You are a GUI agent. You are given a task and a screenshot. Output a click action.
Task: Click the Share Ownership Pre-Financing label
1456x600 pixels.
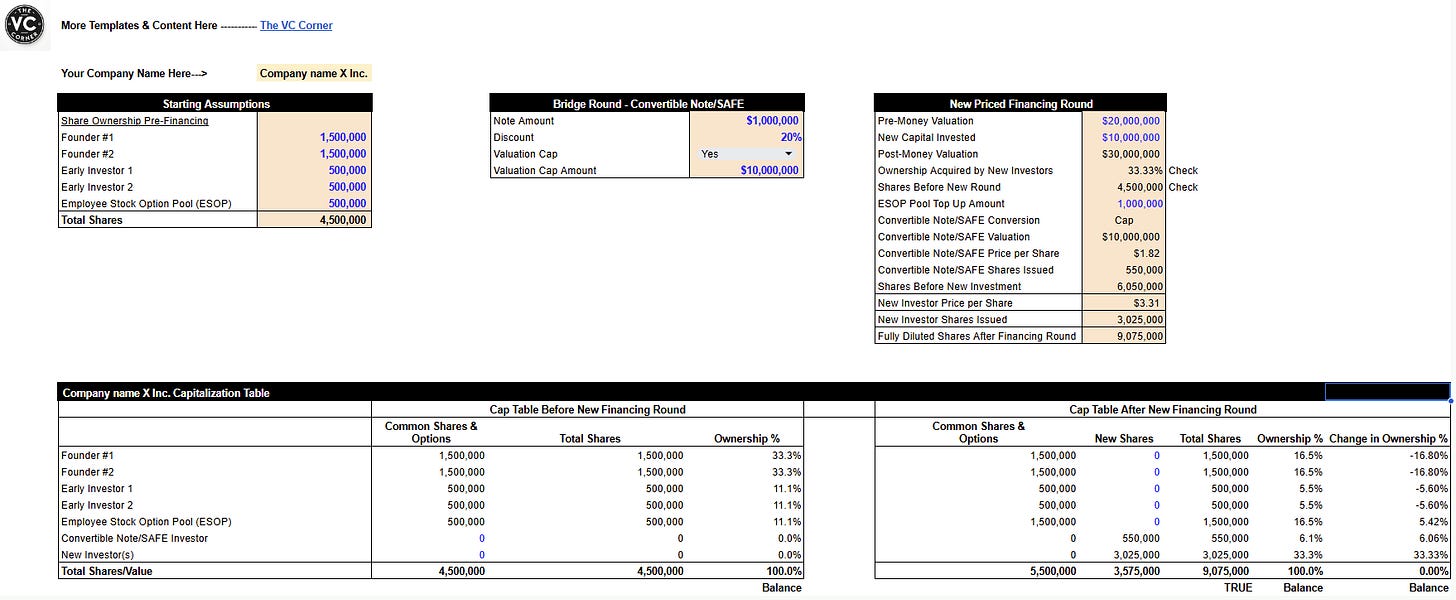coord(135,121)
